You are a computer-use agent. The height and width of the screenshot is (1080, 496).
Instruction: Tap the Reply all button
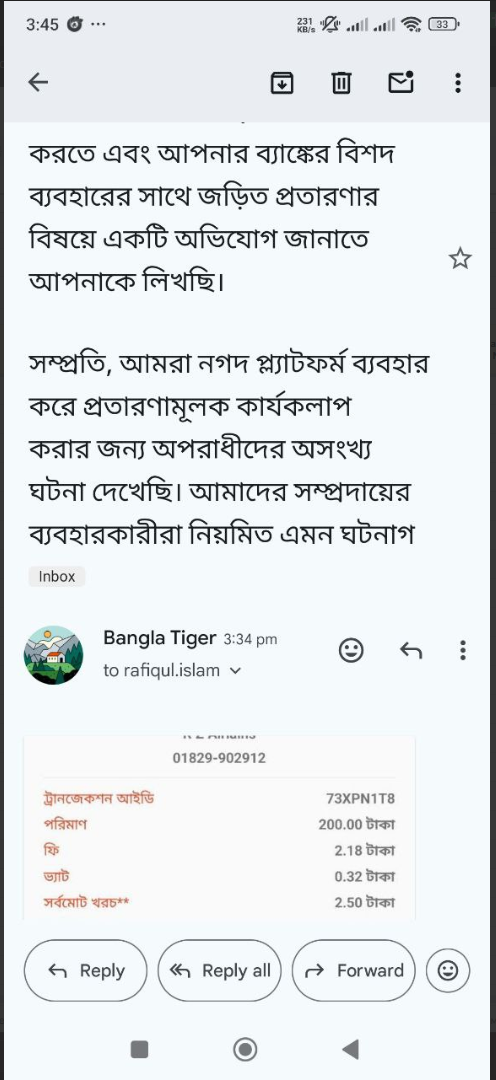pyautogui.click(x=219, y=970)
